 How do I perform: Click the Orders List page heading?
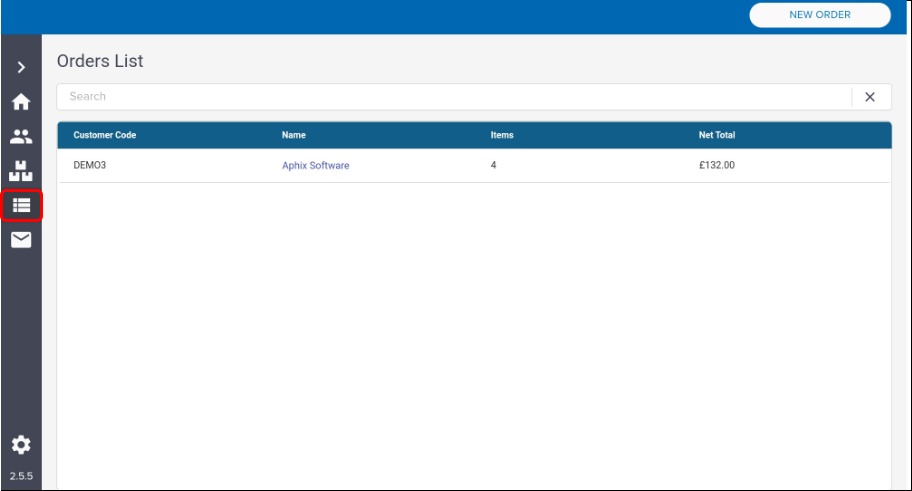point(100,61)
